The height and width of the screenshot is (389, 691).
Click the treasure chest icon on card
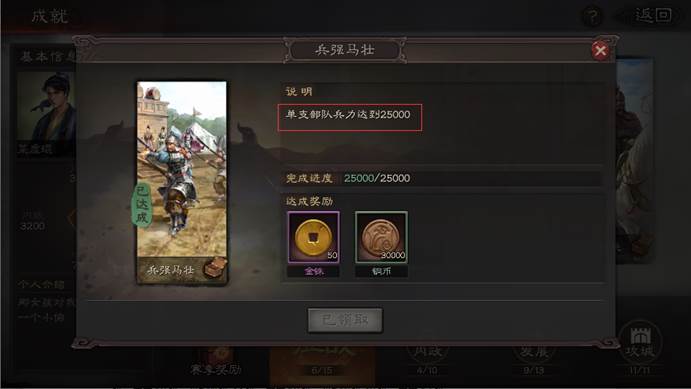click(215, 267)
